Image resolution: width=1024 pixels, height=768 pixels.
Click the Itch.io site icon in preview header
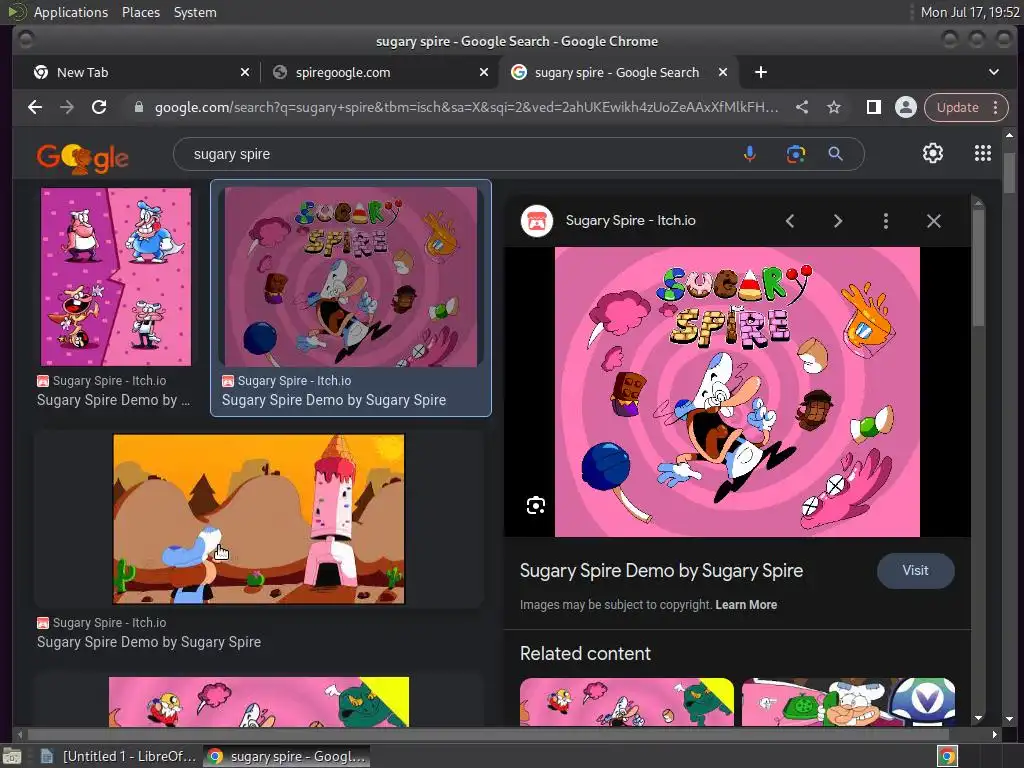pos(537,221)
